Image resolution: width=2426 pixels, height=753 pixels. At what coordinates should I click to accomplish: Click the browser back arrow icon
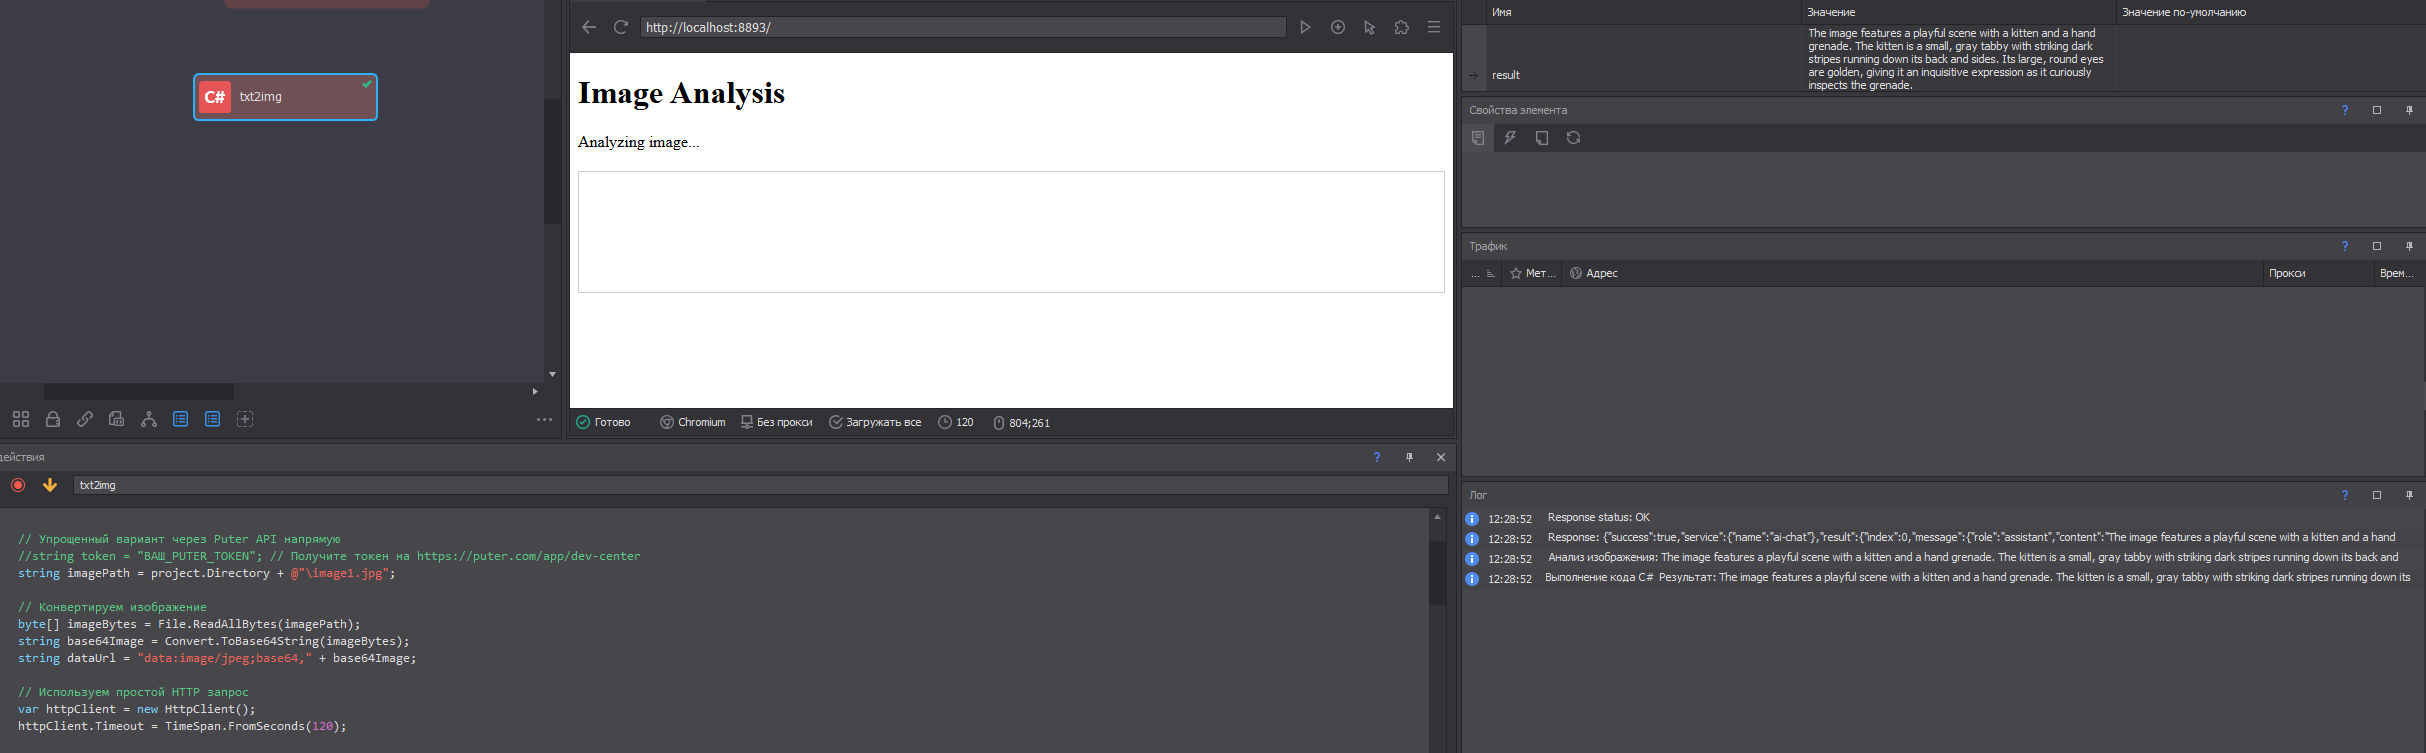(x=589, y=27)
